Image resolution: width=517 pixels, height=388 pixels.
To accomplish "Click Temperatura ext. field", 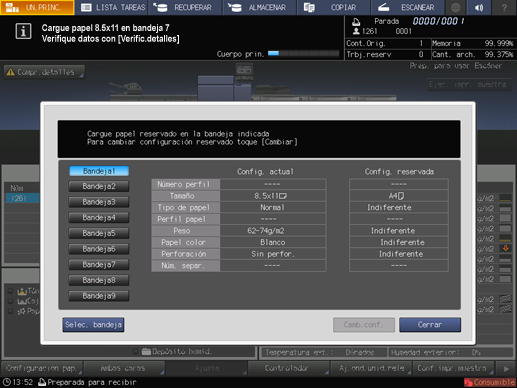I will tap(323, 352).
